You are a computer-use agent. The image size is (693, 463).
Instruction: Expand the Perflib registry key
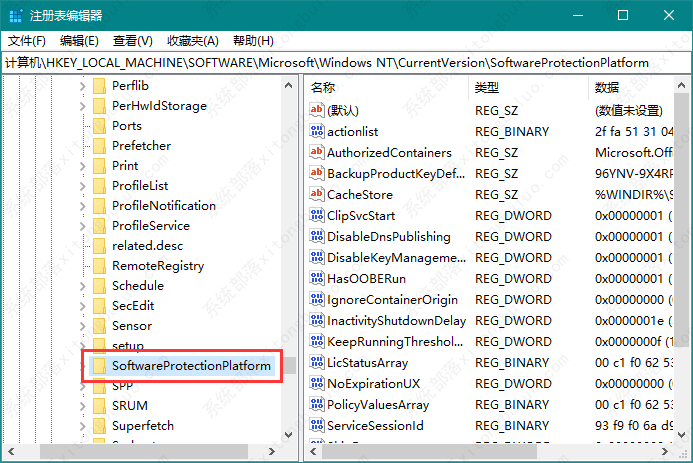[x=82, y=86]
